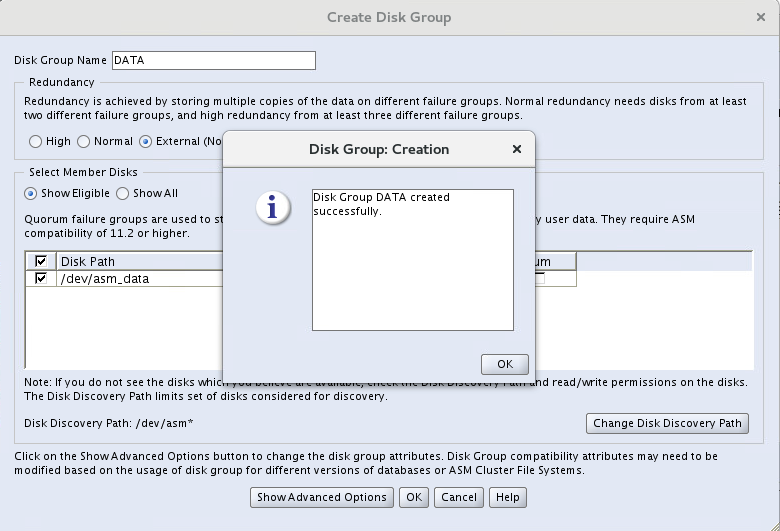The height and width of the screenshot is (531, 780).
Task: Select the /dev/asm_data row
Action: coord(138,279)
